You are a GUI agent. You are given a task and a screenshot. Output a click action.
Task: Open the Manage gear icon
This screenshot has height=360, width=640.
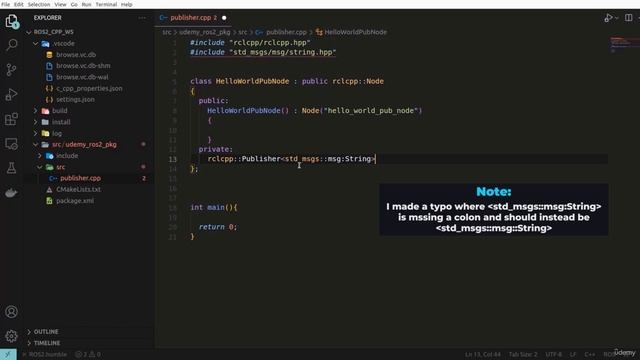11,336
